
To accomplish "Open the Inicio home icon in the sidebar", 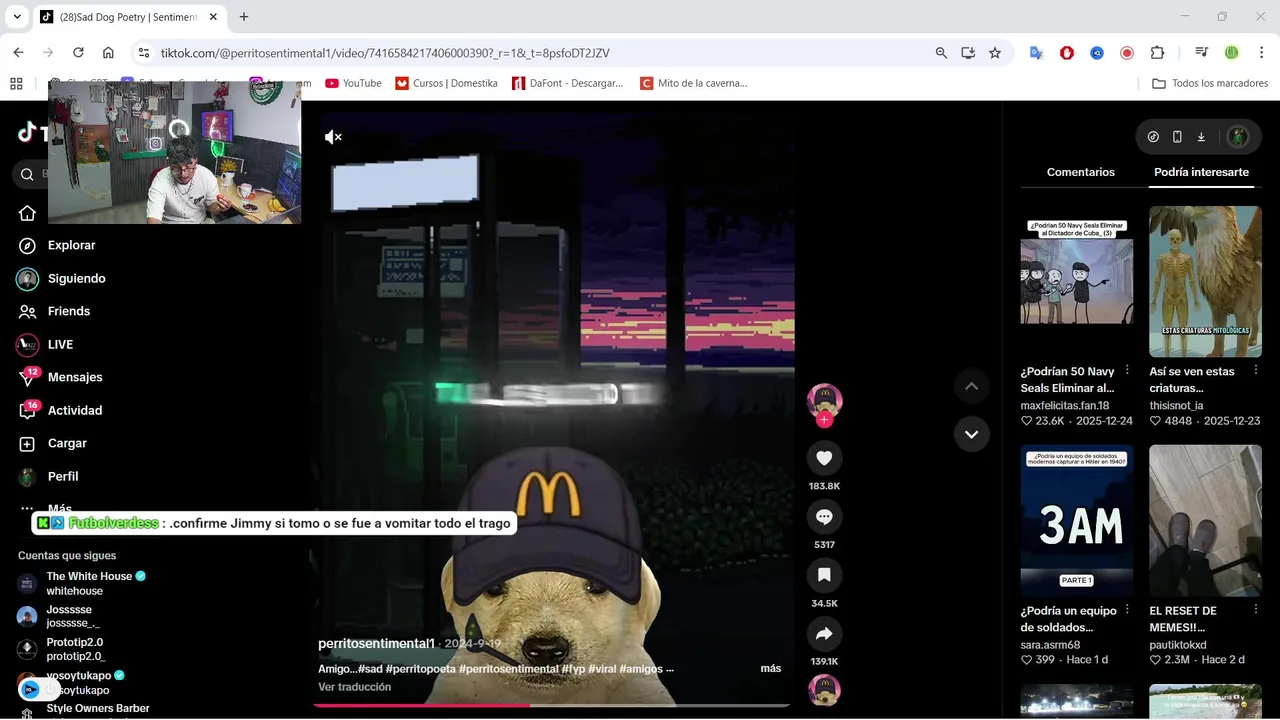I will (x=27, y=213).
